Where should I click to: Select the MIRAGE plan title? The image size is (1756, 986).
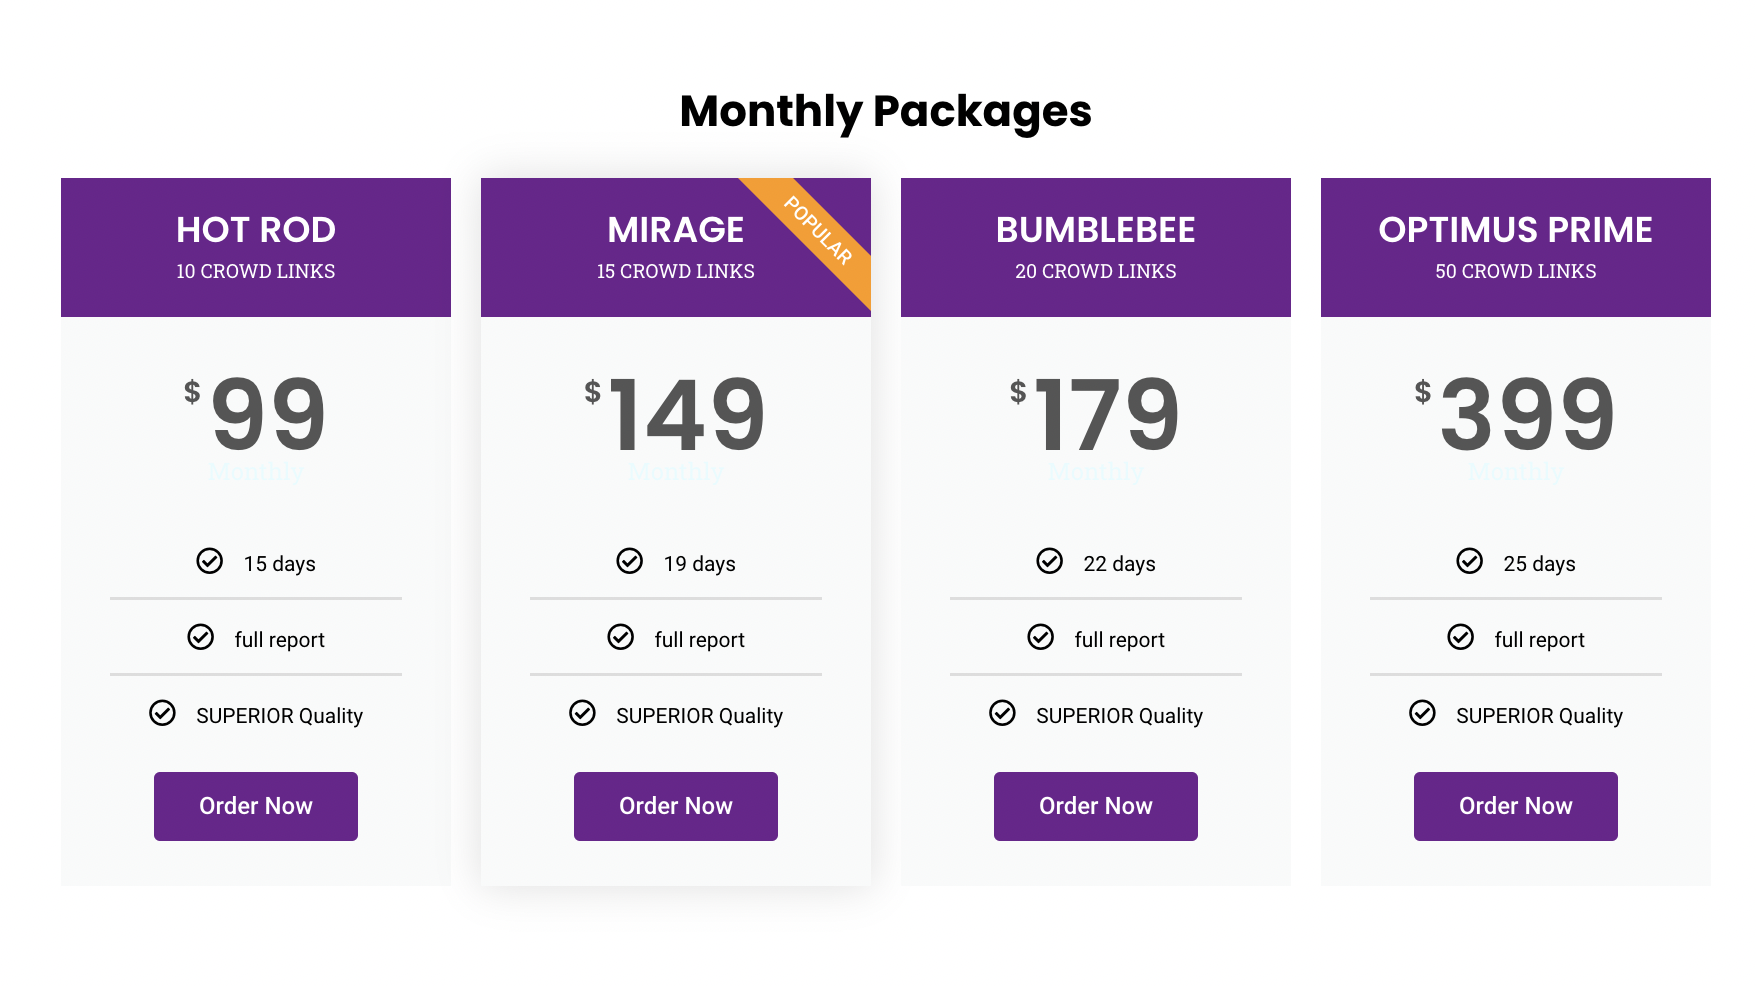(x=676, y=230)
